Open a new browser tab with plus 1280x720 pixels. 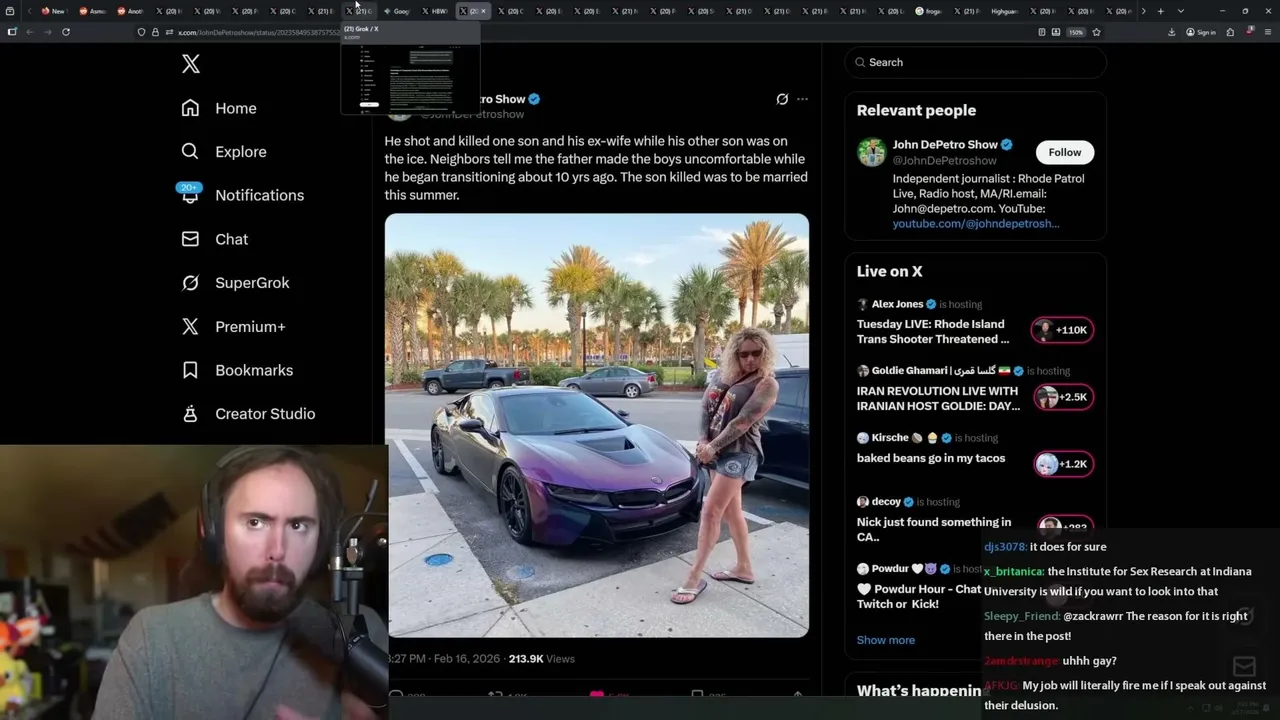(x=1160, y=11)
